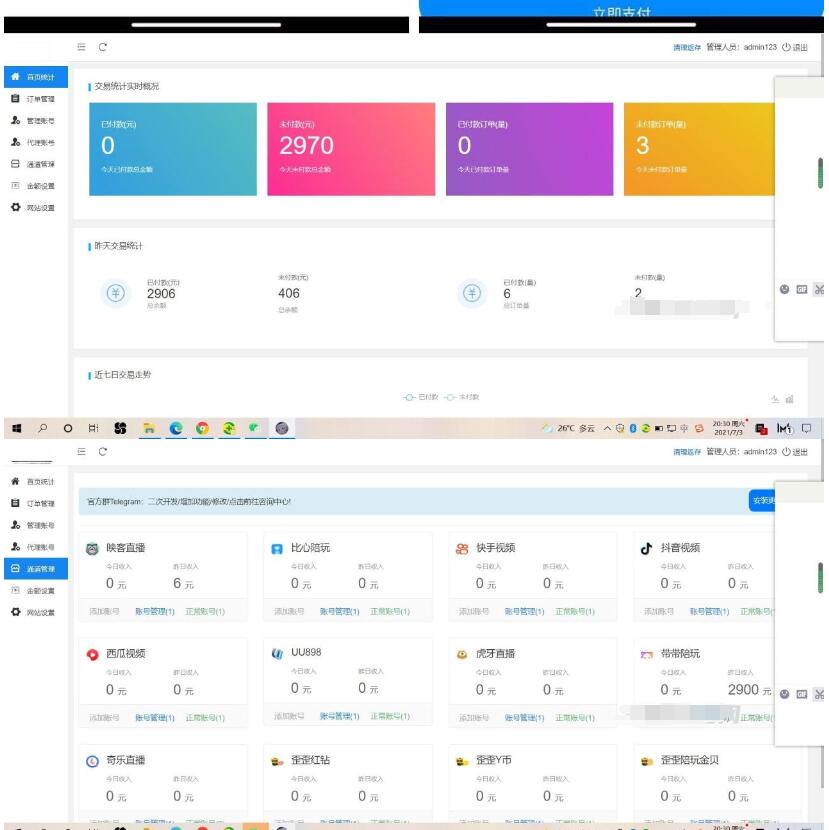Click 正常账号(1) under 快手视频 card
This screenshot has height=830, width=829.
[x=575, y=611]
